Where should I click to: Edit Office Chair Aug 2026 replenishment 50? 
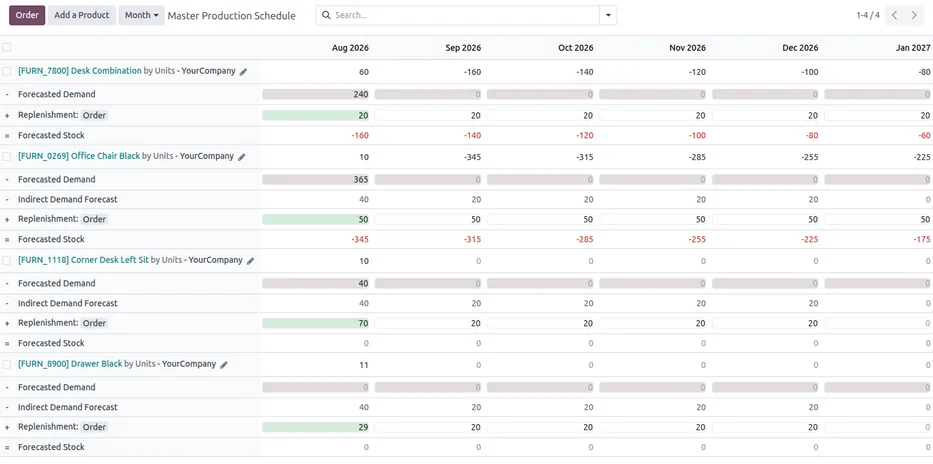click(x=315, y=220)
